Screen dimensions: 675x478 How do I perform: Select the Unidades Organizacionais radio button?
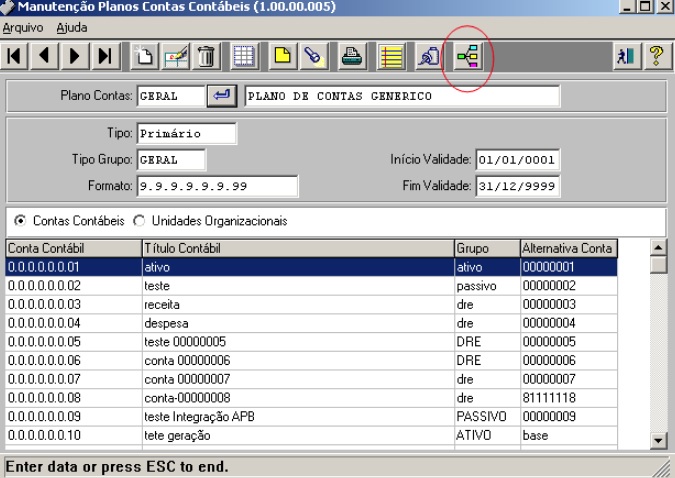(x=139, y=221)
